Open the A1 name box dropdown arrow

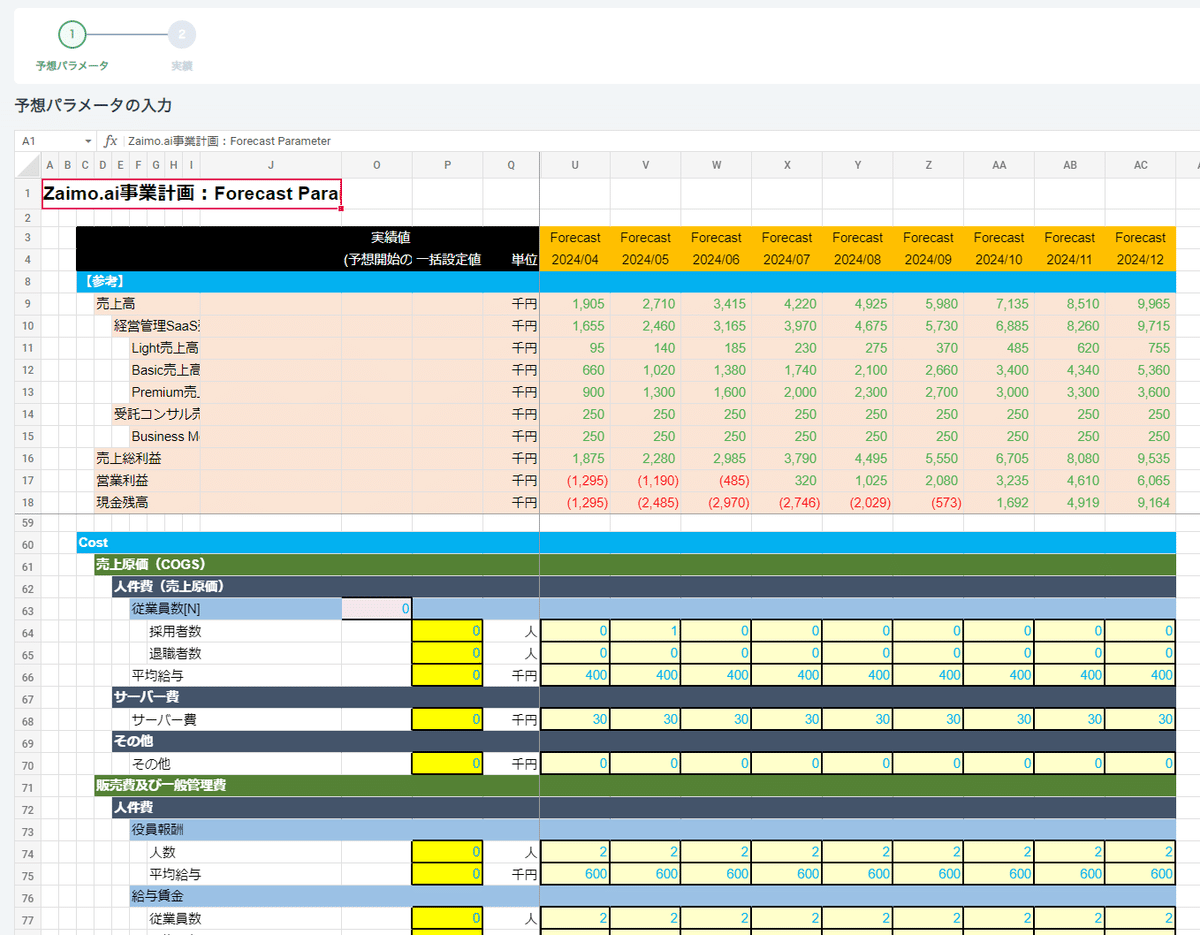coord(88,141)
